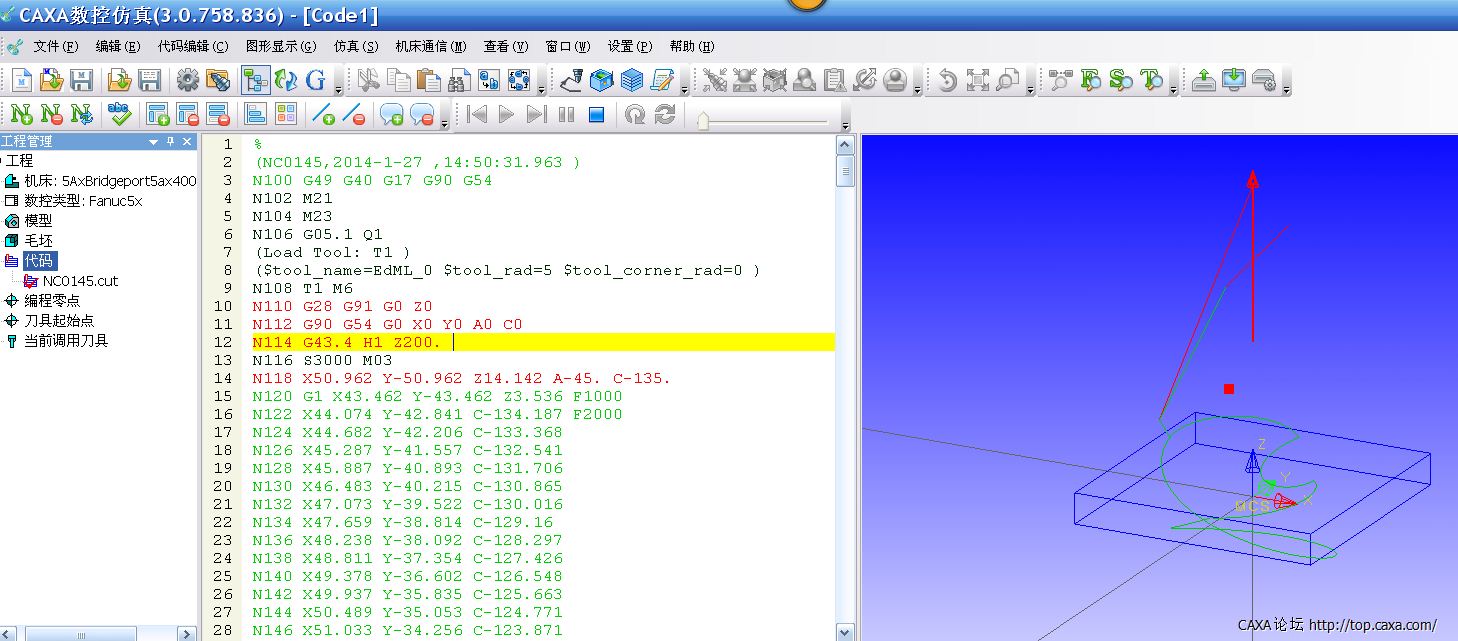This screenshot has width=1458, height=641.
Task: Click the abc spell check icon
Action: 120,114
